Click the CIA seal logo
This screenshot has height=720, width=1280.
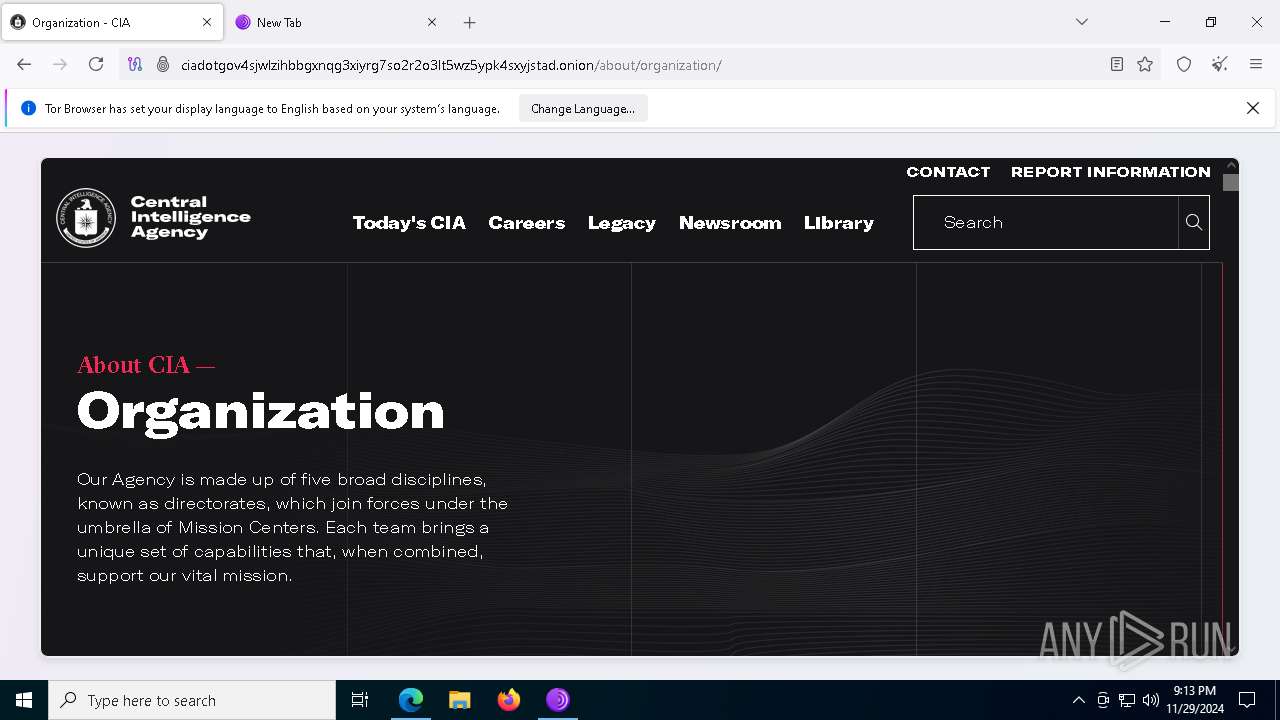[x=86, y=218]
